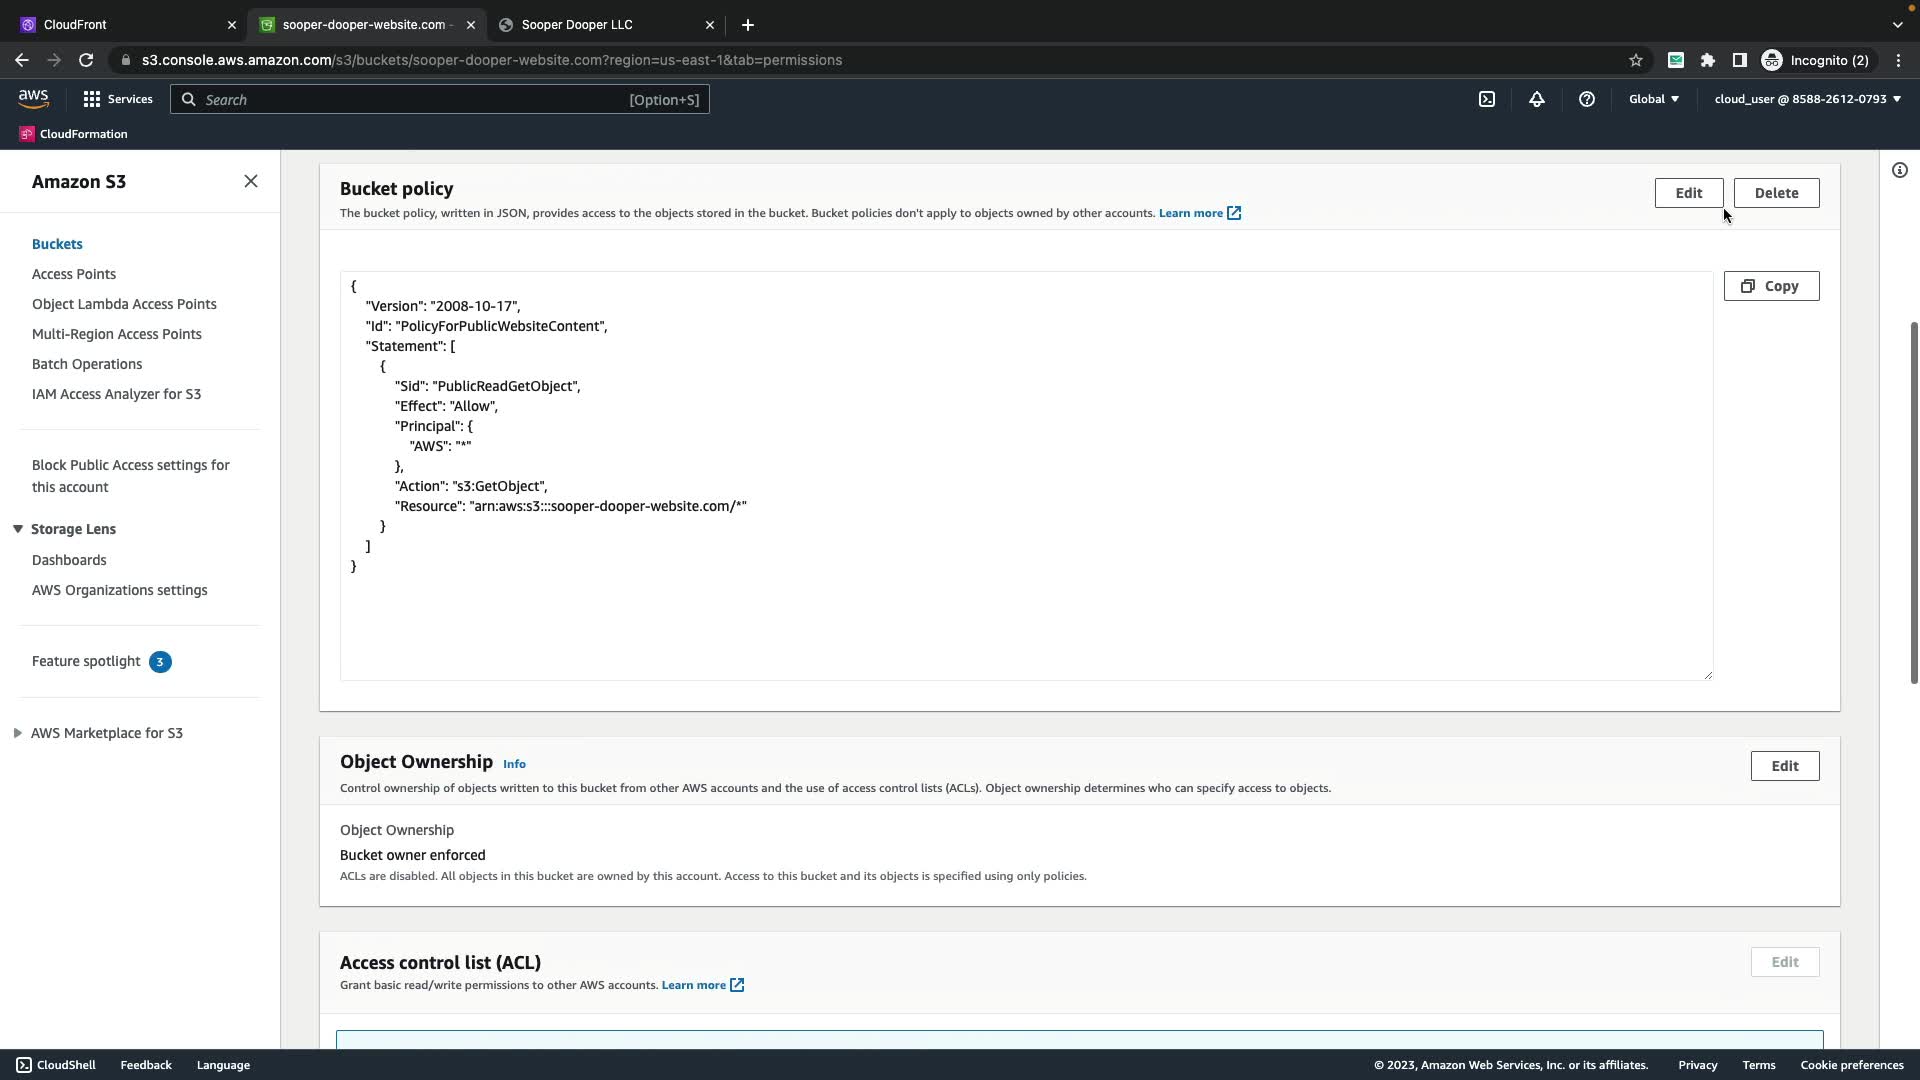
Task: Open AWS CloudShell icon in top navbar
Action: (1487, 99)
